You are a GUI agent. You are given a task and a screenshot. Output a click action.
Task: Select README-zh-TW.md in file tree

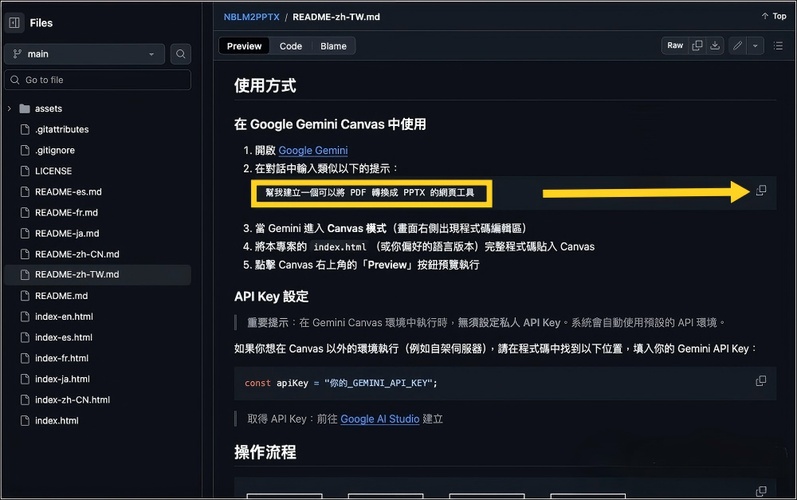pos(98,274)
